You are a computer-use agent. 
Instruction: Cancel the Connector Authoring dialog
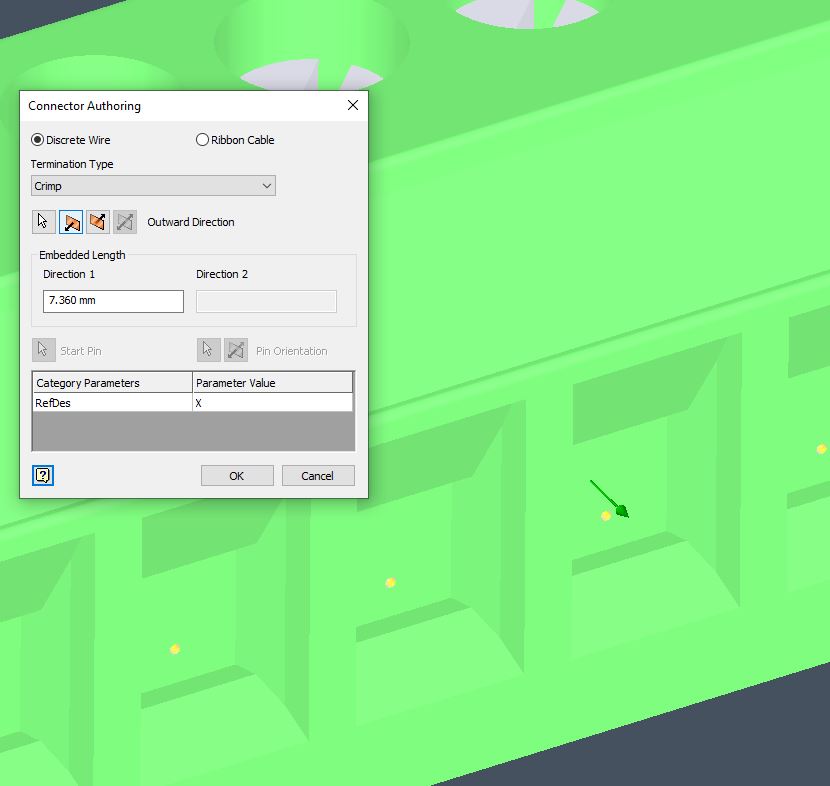click(318, 475)
